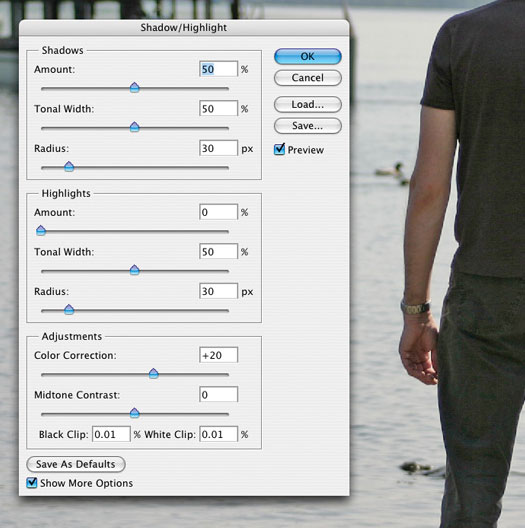
Task: Focus the Black Clip value field
Action: 111,434
